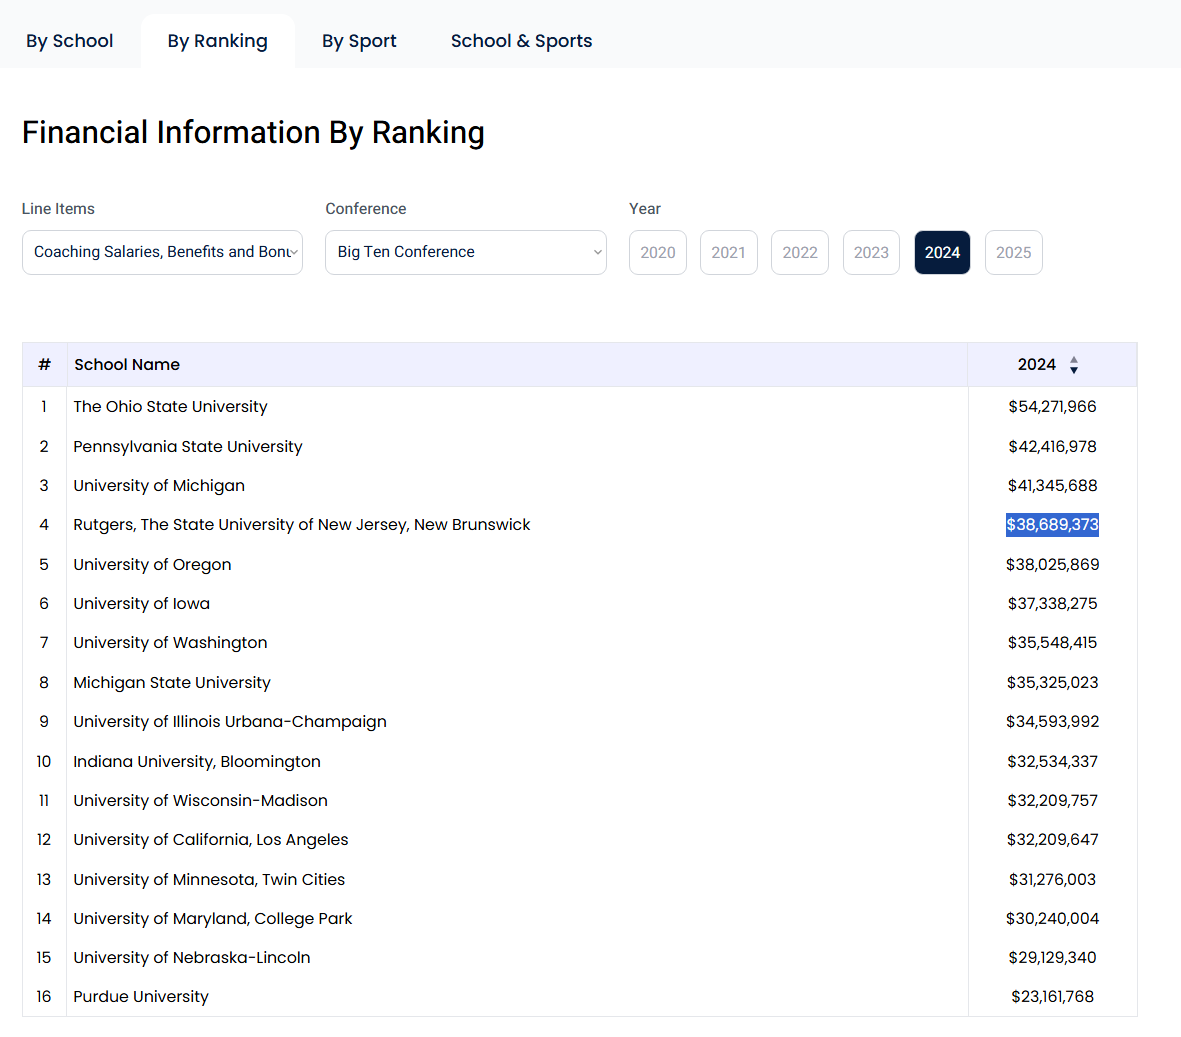This screenshot has height=1037, width=1181.
Task: Switch to year 2025
Action: pyautogui.click(x=1013, y=252)
